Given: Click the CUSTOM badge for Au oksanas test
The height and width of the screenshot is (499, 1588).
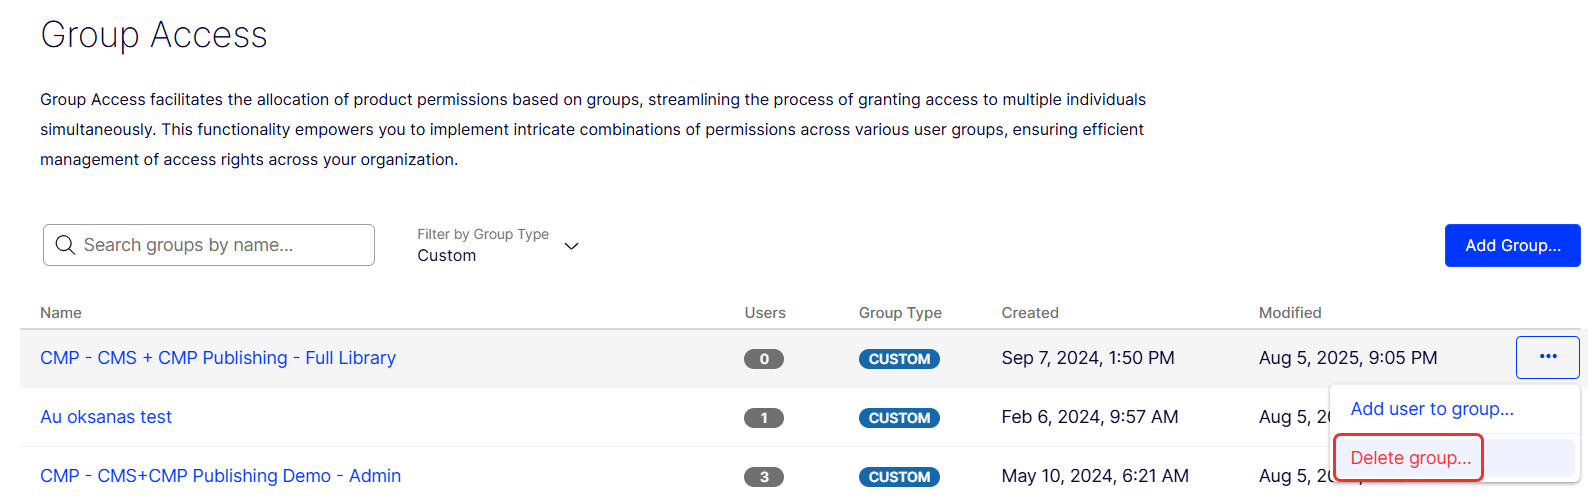Looking at the screenshot, I should 898,418.
